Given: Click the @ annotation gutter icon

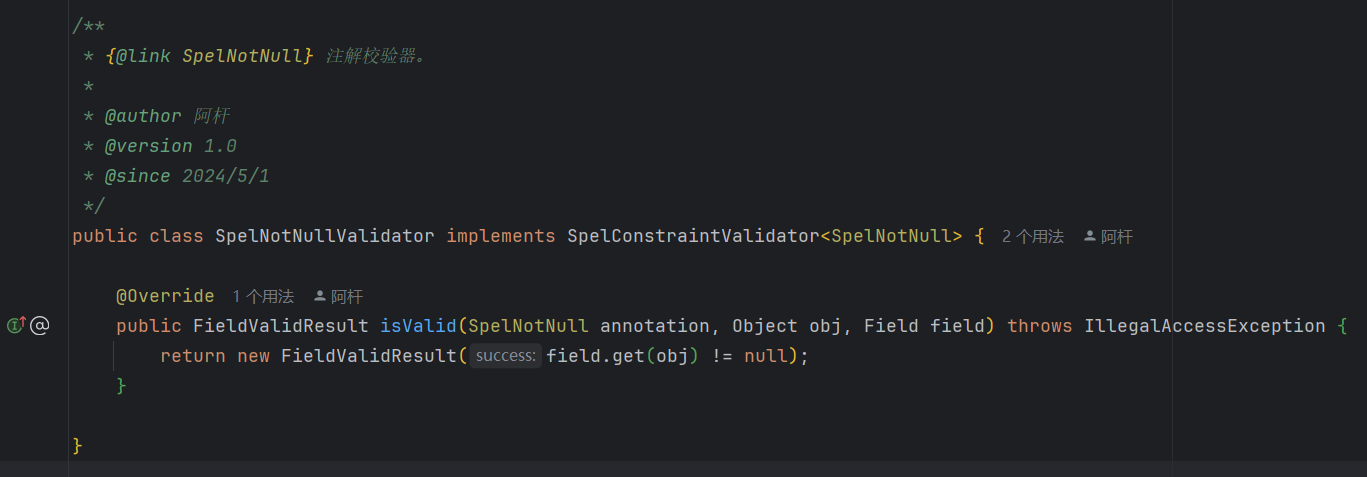Looking at the screenshot, I should 39,325.
